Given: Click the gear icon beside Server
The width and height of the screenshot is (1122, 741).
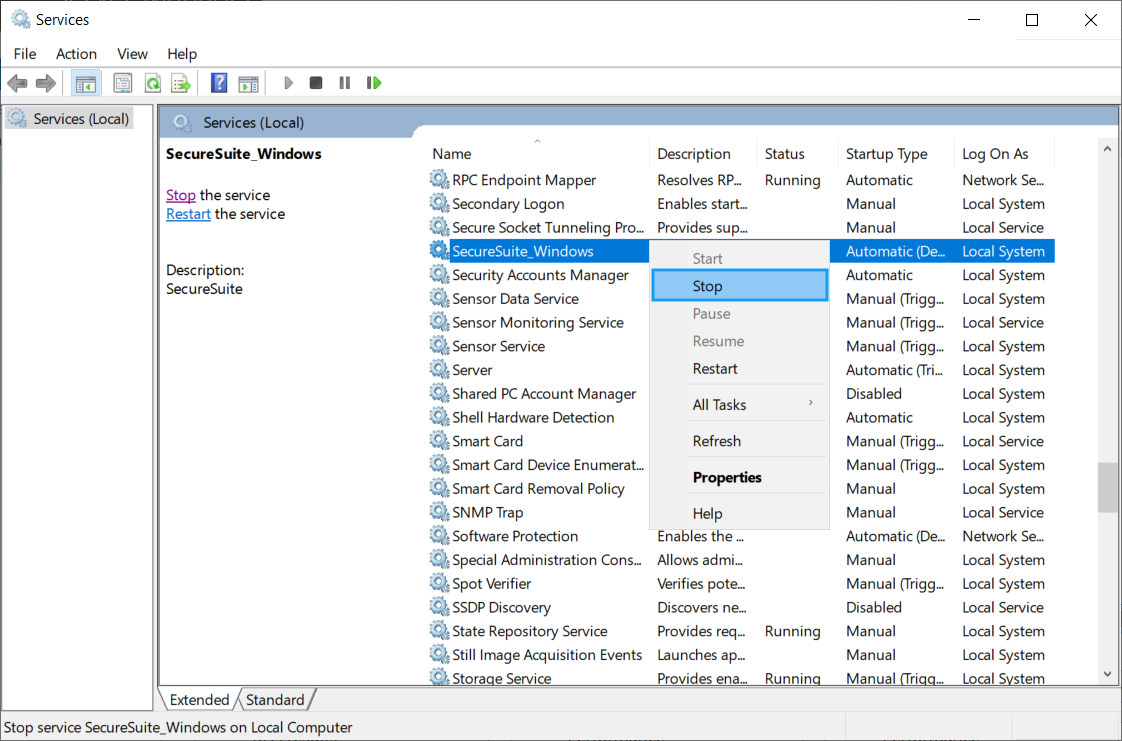Looking at the screenshot, I should pyautogui.click(x=439, y=369).
